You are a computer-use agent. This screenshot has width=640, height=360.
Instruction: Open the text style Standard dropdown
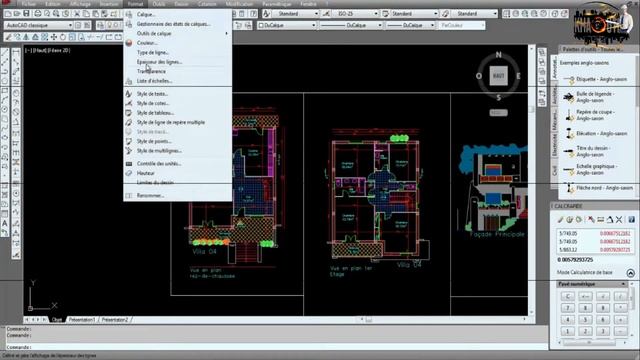coord(295,13)
